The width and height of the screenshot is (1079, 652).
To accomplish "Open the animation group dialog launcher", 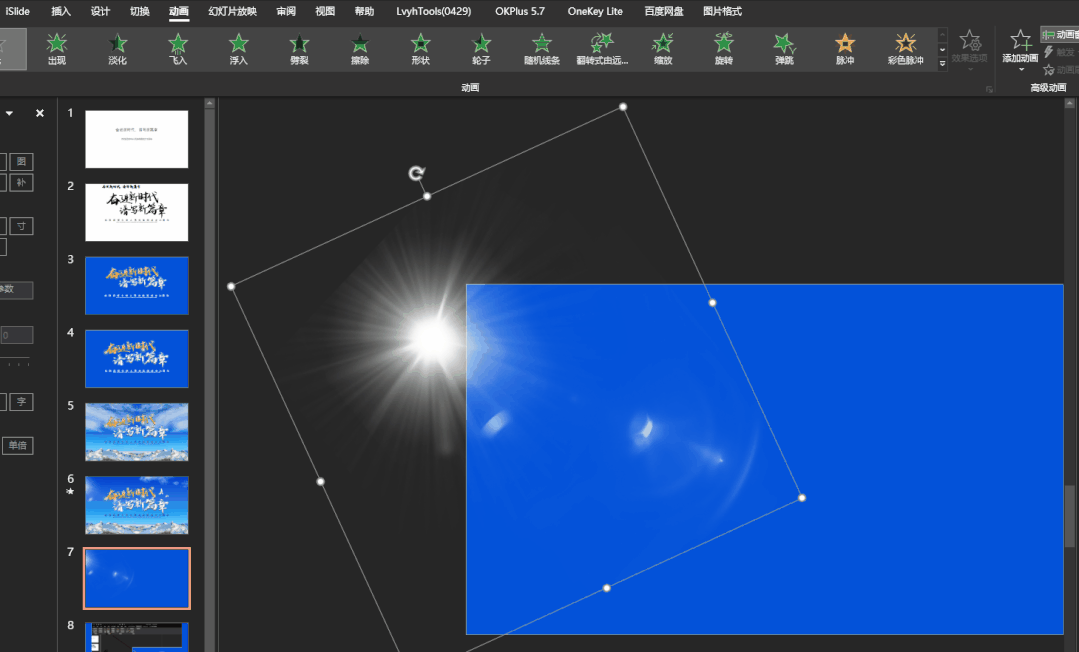I will pyautogui.click(x=990, y=89).
